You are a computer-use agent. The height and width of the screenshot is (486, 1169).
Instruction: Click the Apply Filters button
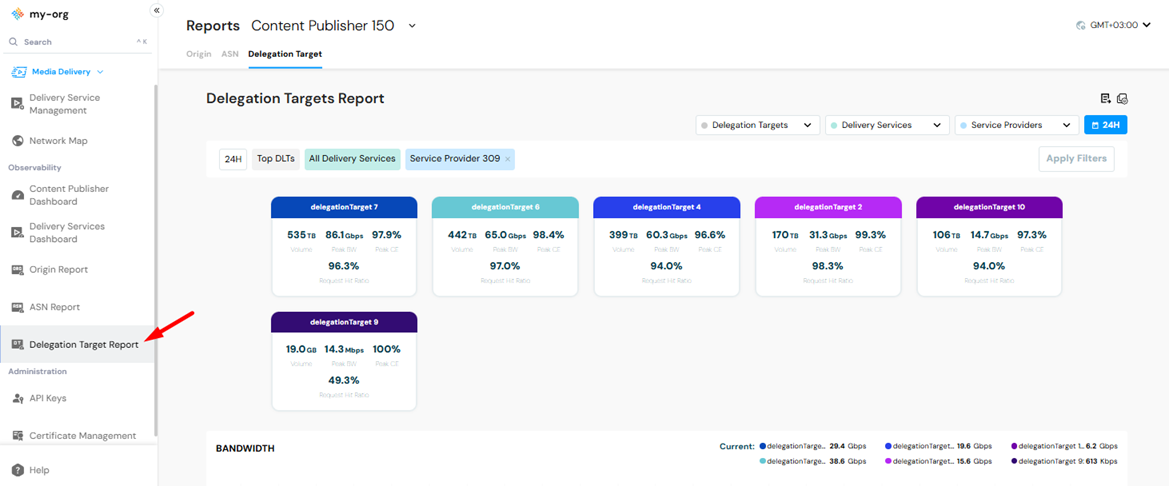1076,159
